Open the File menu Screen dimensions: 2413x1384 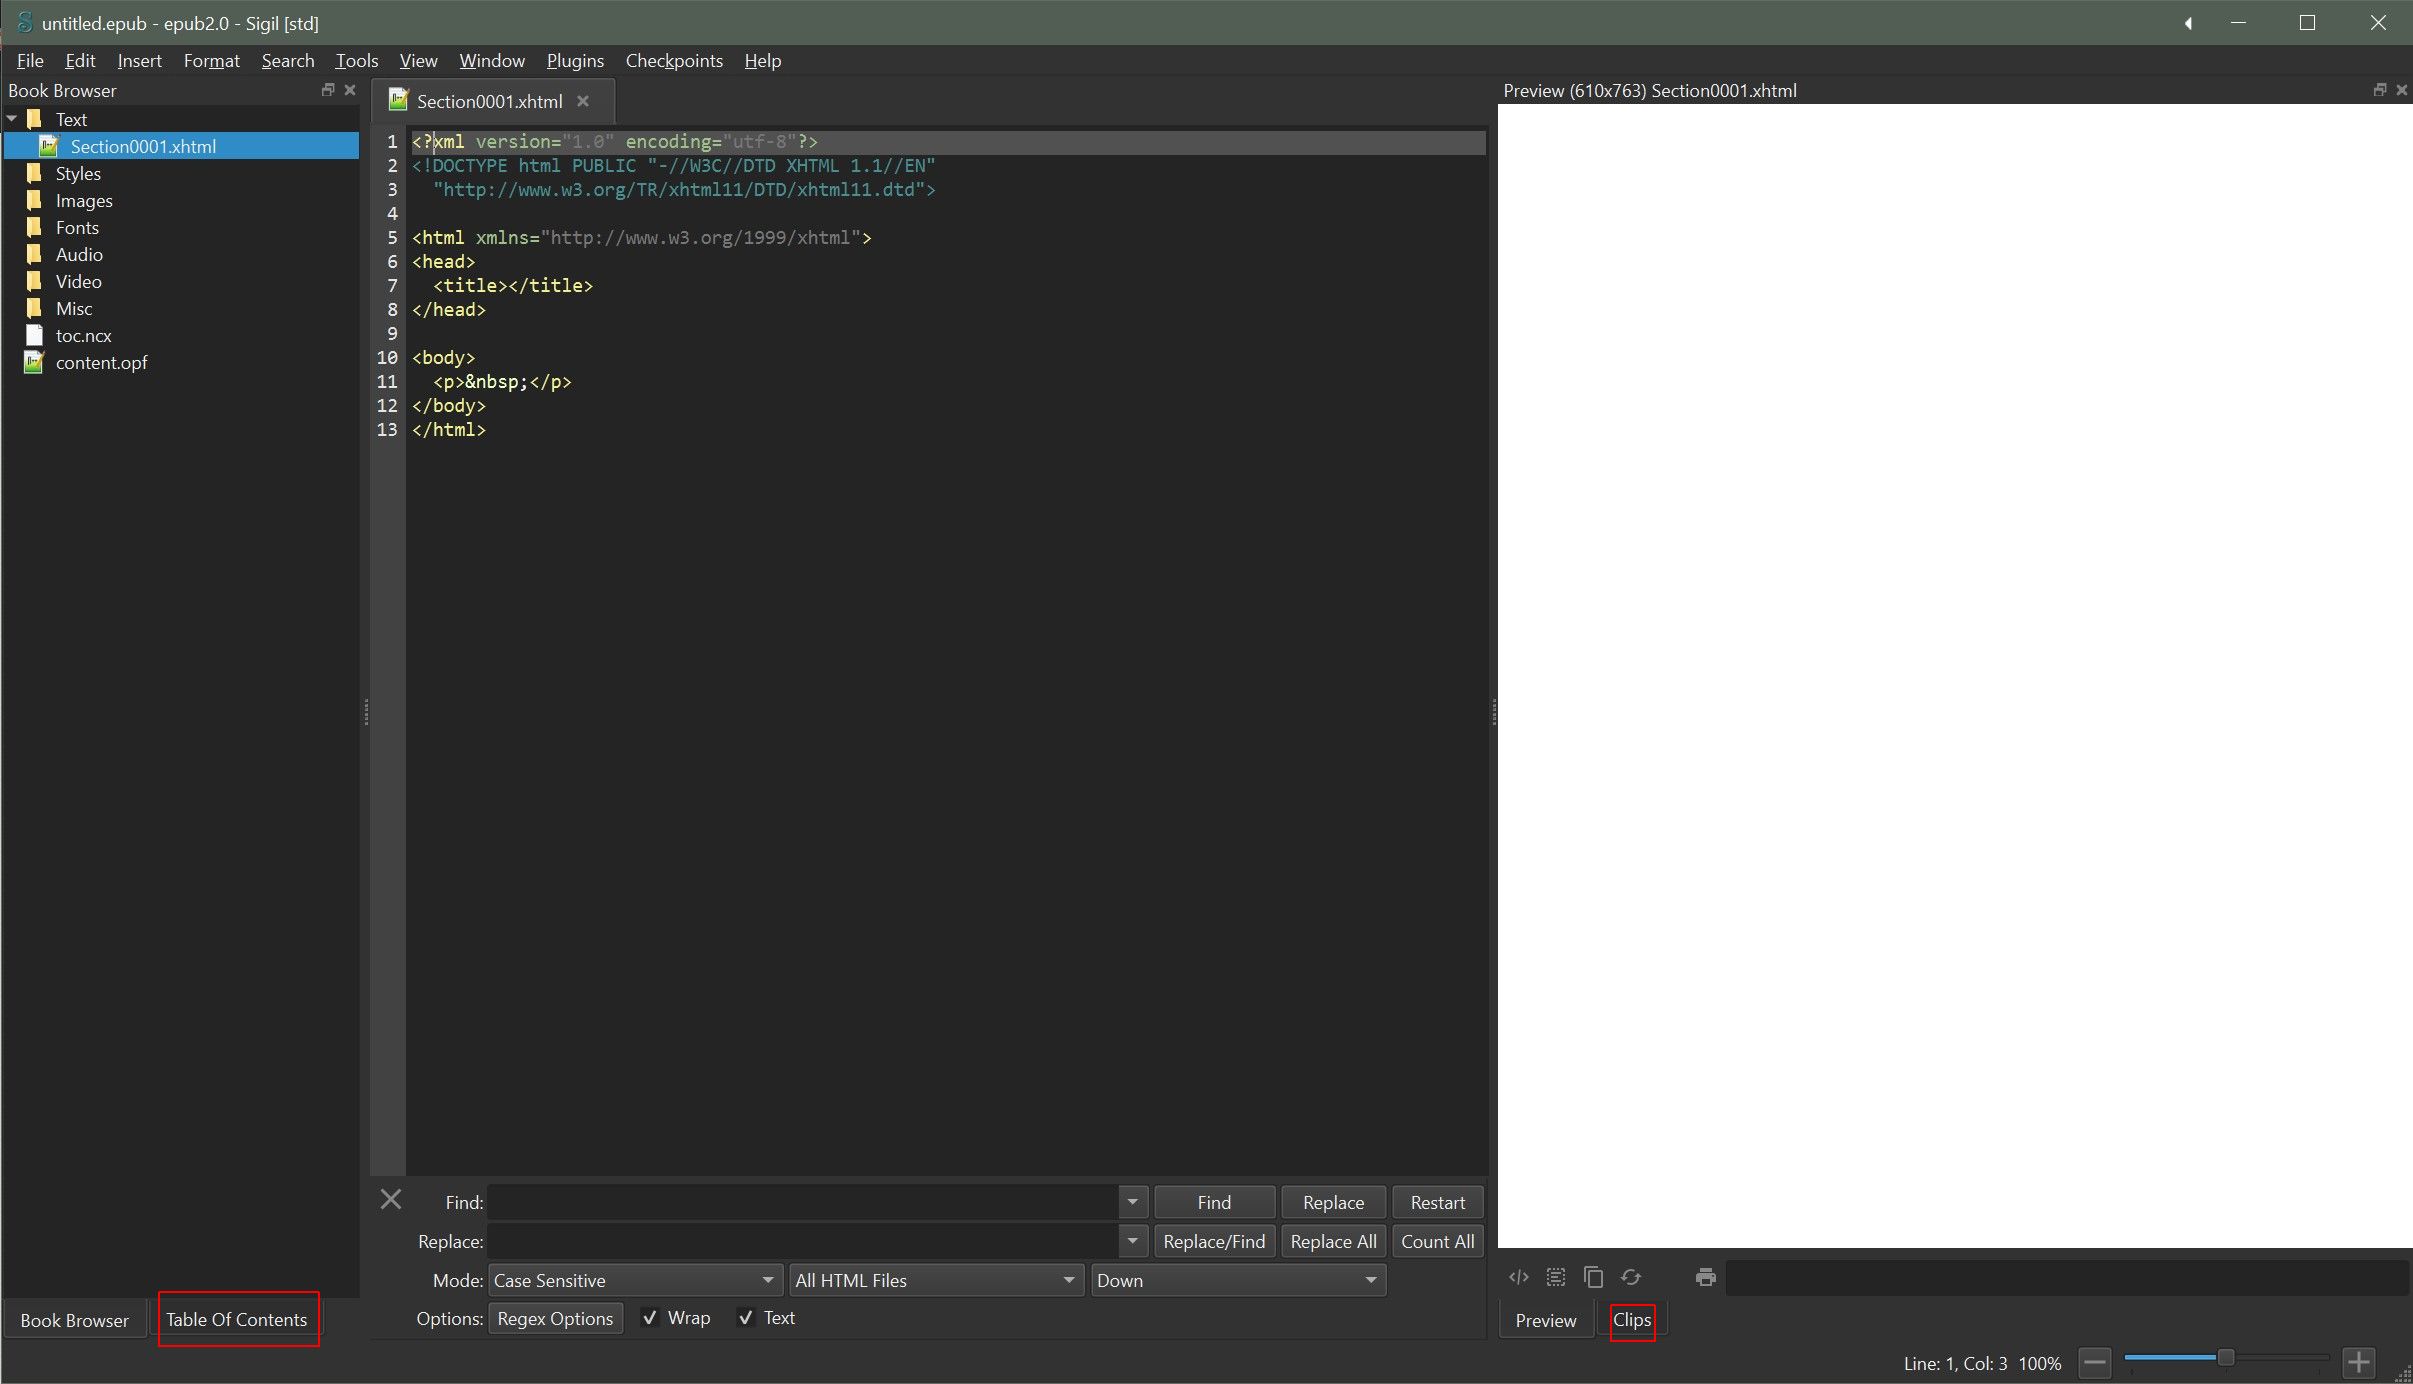[30, 60]
